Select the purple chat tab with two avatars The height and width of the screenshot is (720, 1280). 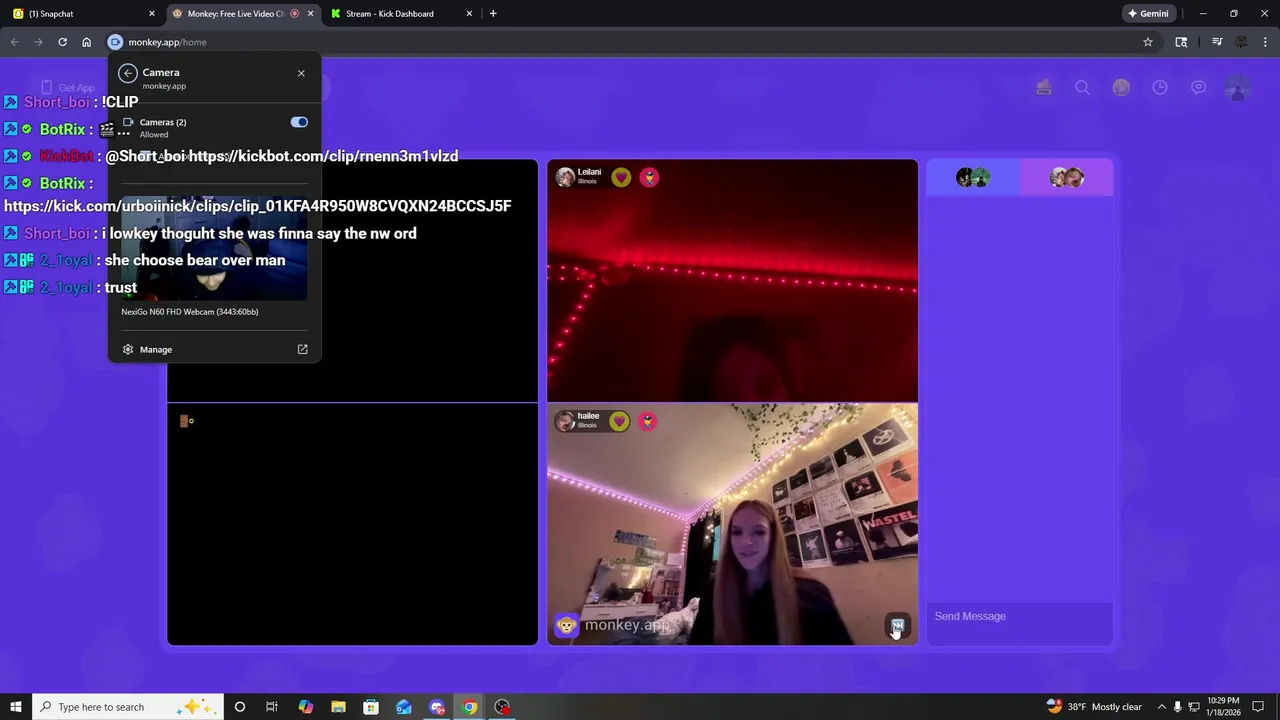tap(1066, 178)
